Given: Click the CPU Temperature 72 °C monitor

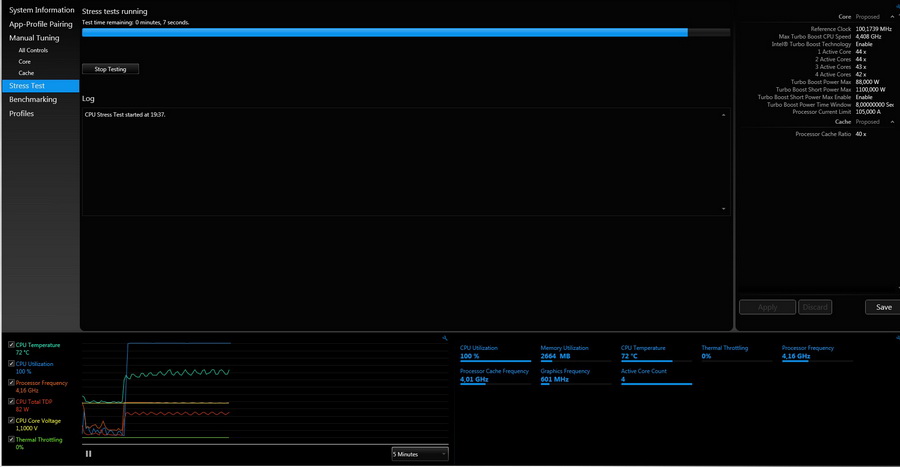Looking at the screenshot, I should (656, 353).
